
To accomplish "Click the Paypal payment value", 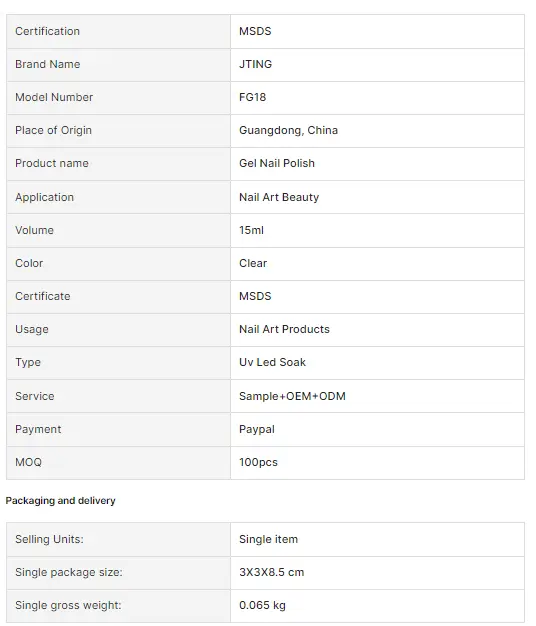I will [x=257, y=429].
